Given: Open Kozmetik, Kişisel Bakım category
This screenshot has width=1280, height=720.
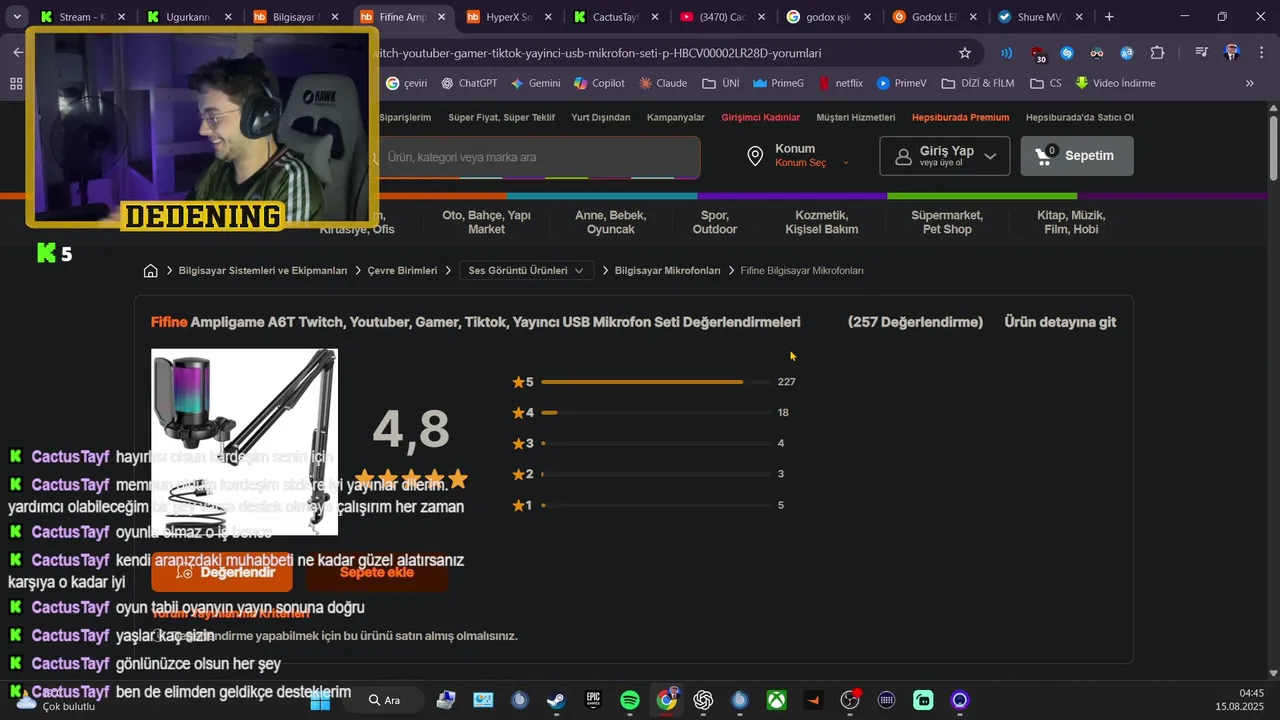Looking at the screenshot, I should point(821,222).
